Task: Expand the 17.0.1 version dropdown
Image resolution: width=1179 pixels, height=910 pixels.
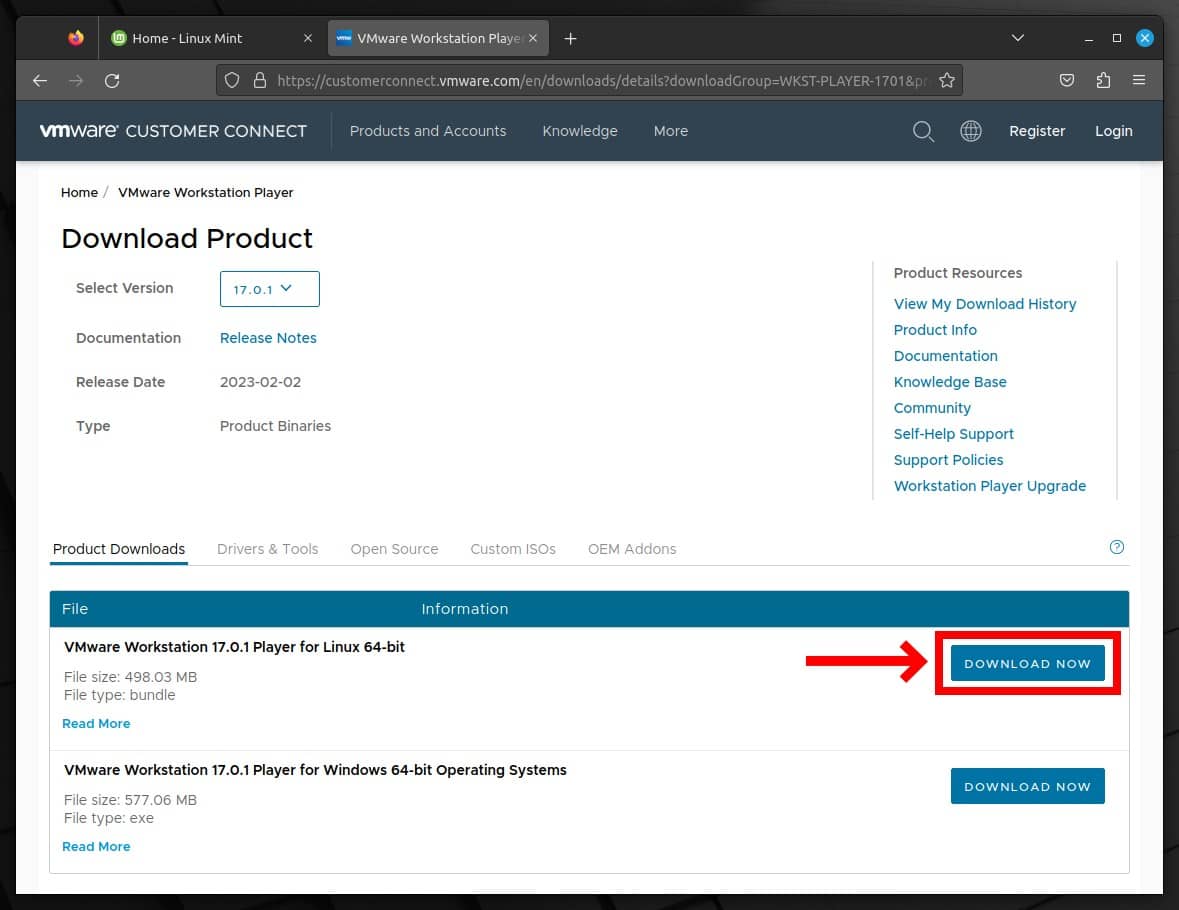Action: coord(269,289)
